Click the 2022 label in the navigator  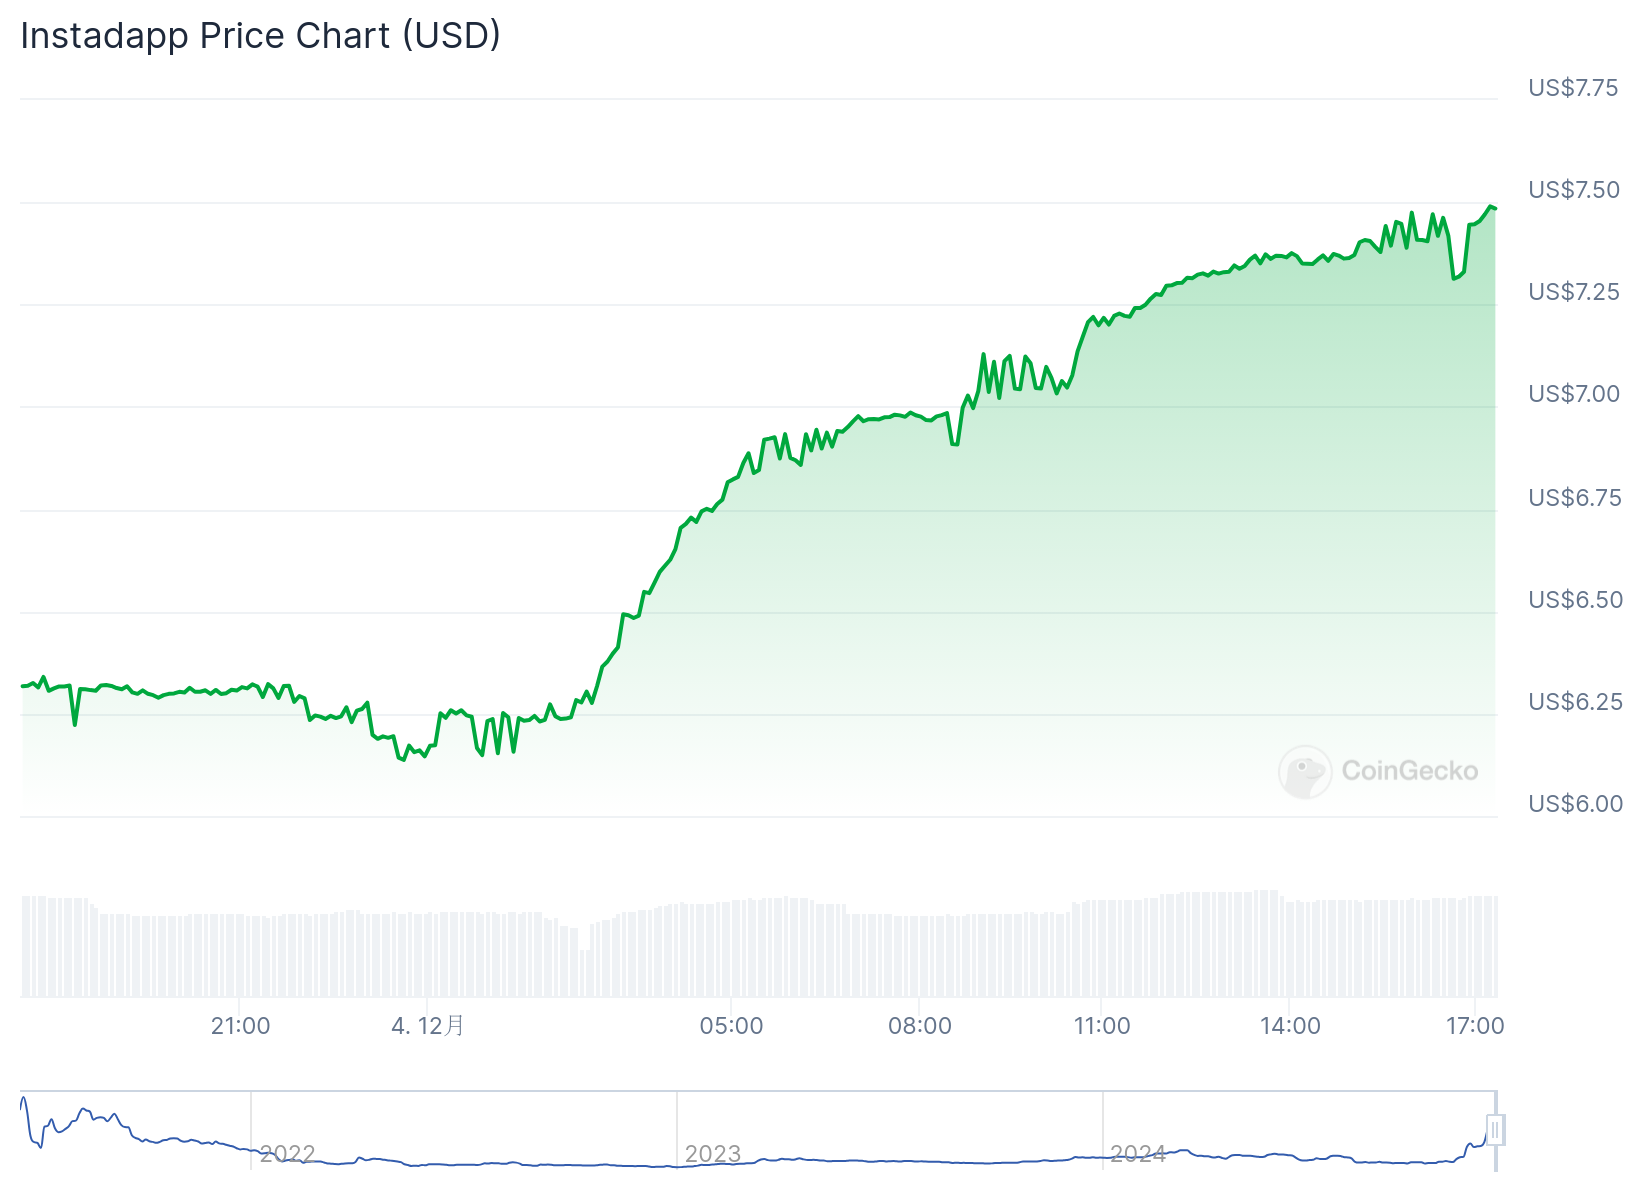click(x=288, y=1154)
